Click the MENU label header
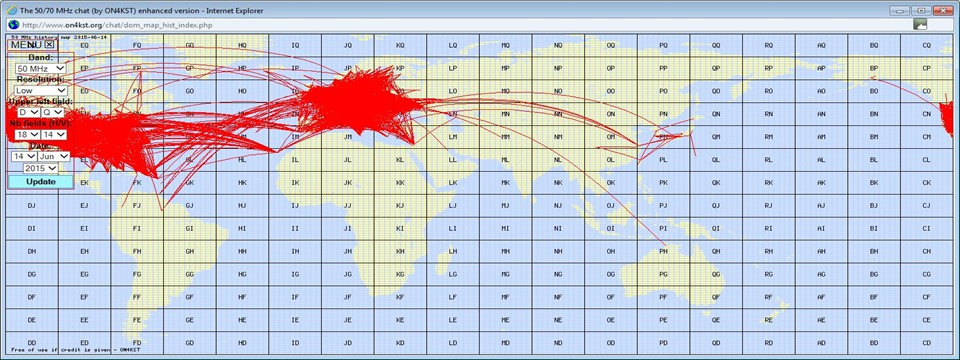Screen dimensions: 960x360 click(26, 45)
